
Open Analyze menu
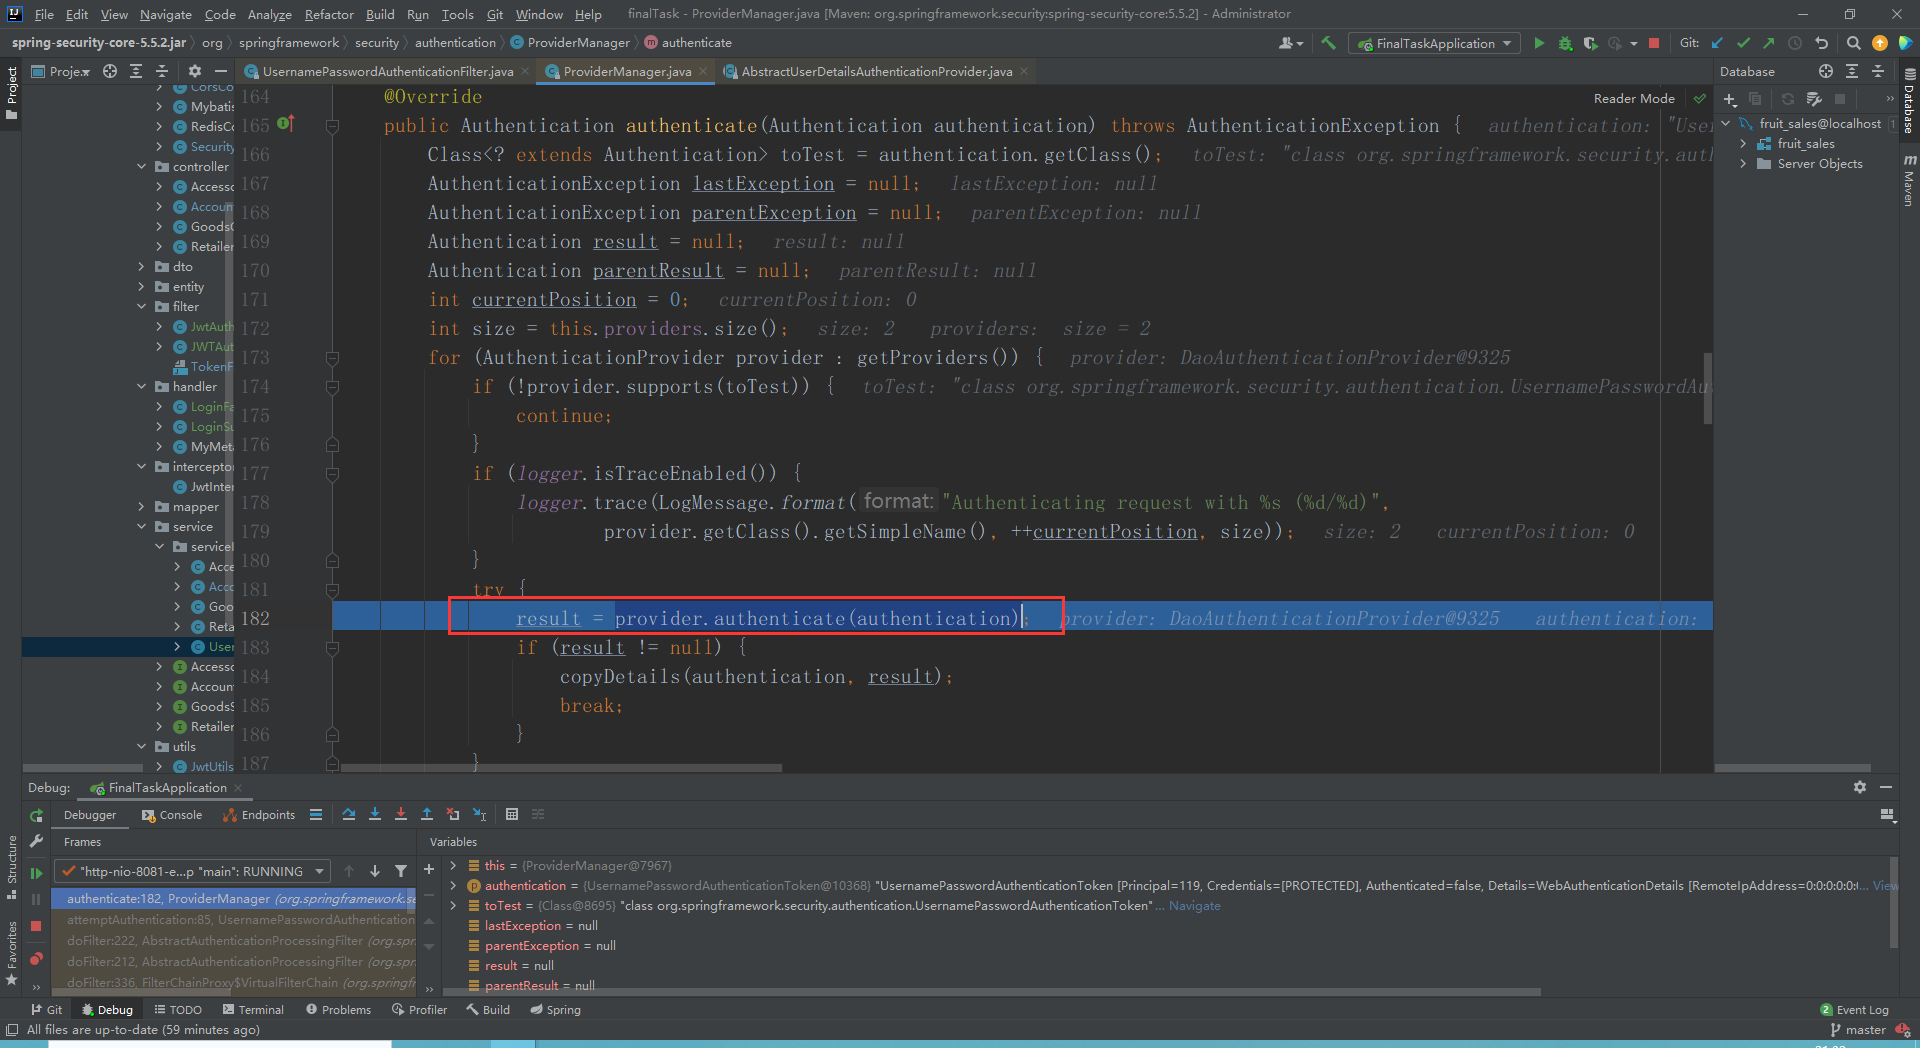pos(270,14)
